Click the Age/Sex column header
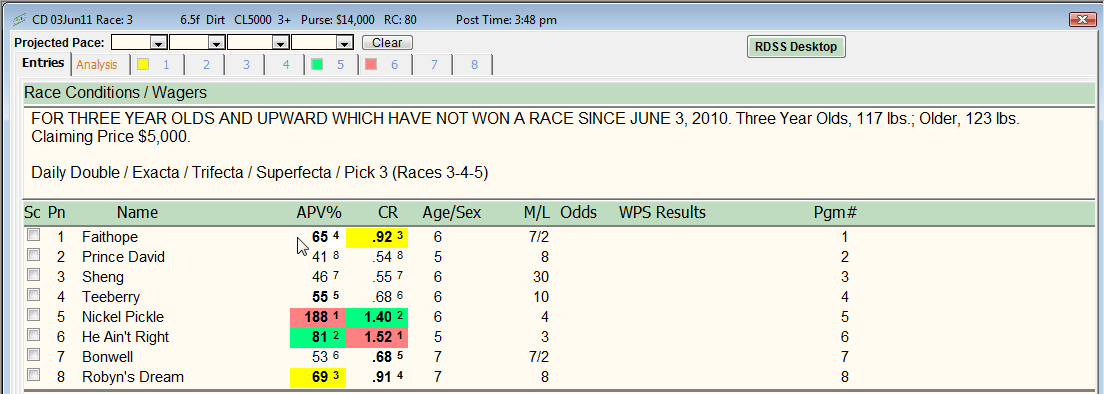 click(x=451, y=212)
